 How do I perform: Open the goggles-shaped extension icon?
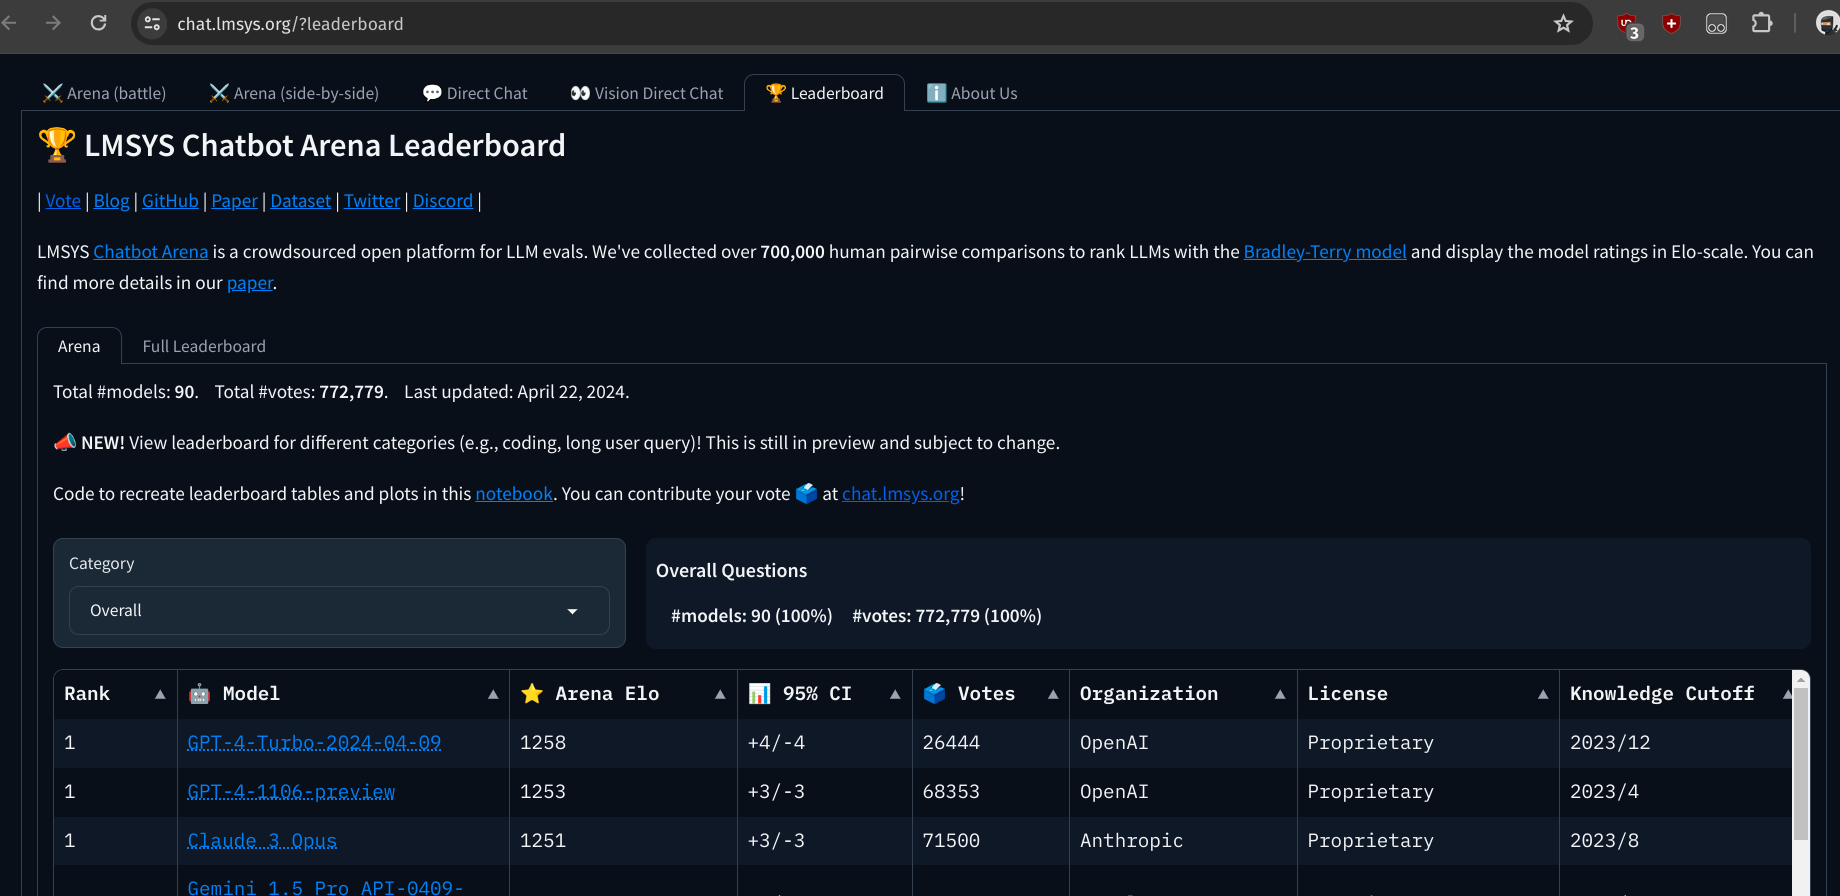coord(1716,24)
